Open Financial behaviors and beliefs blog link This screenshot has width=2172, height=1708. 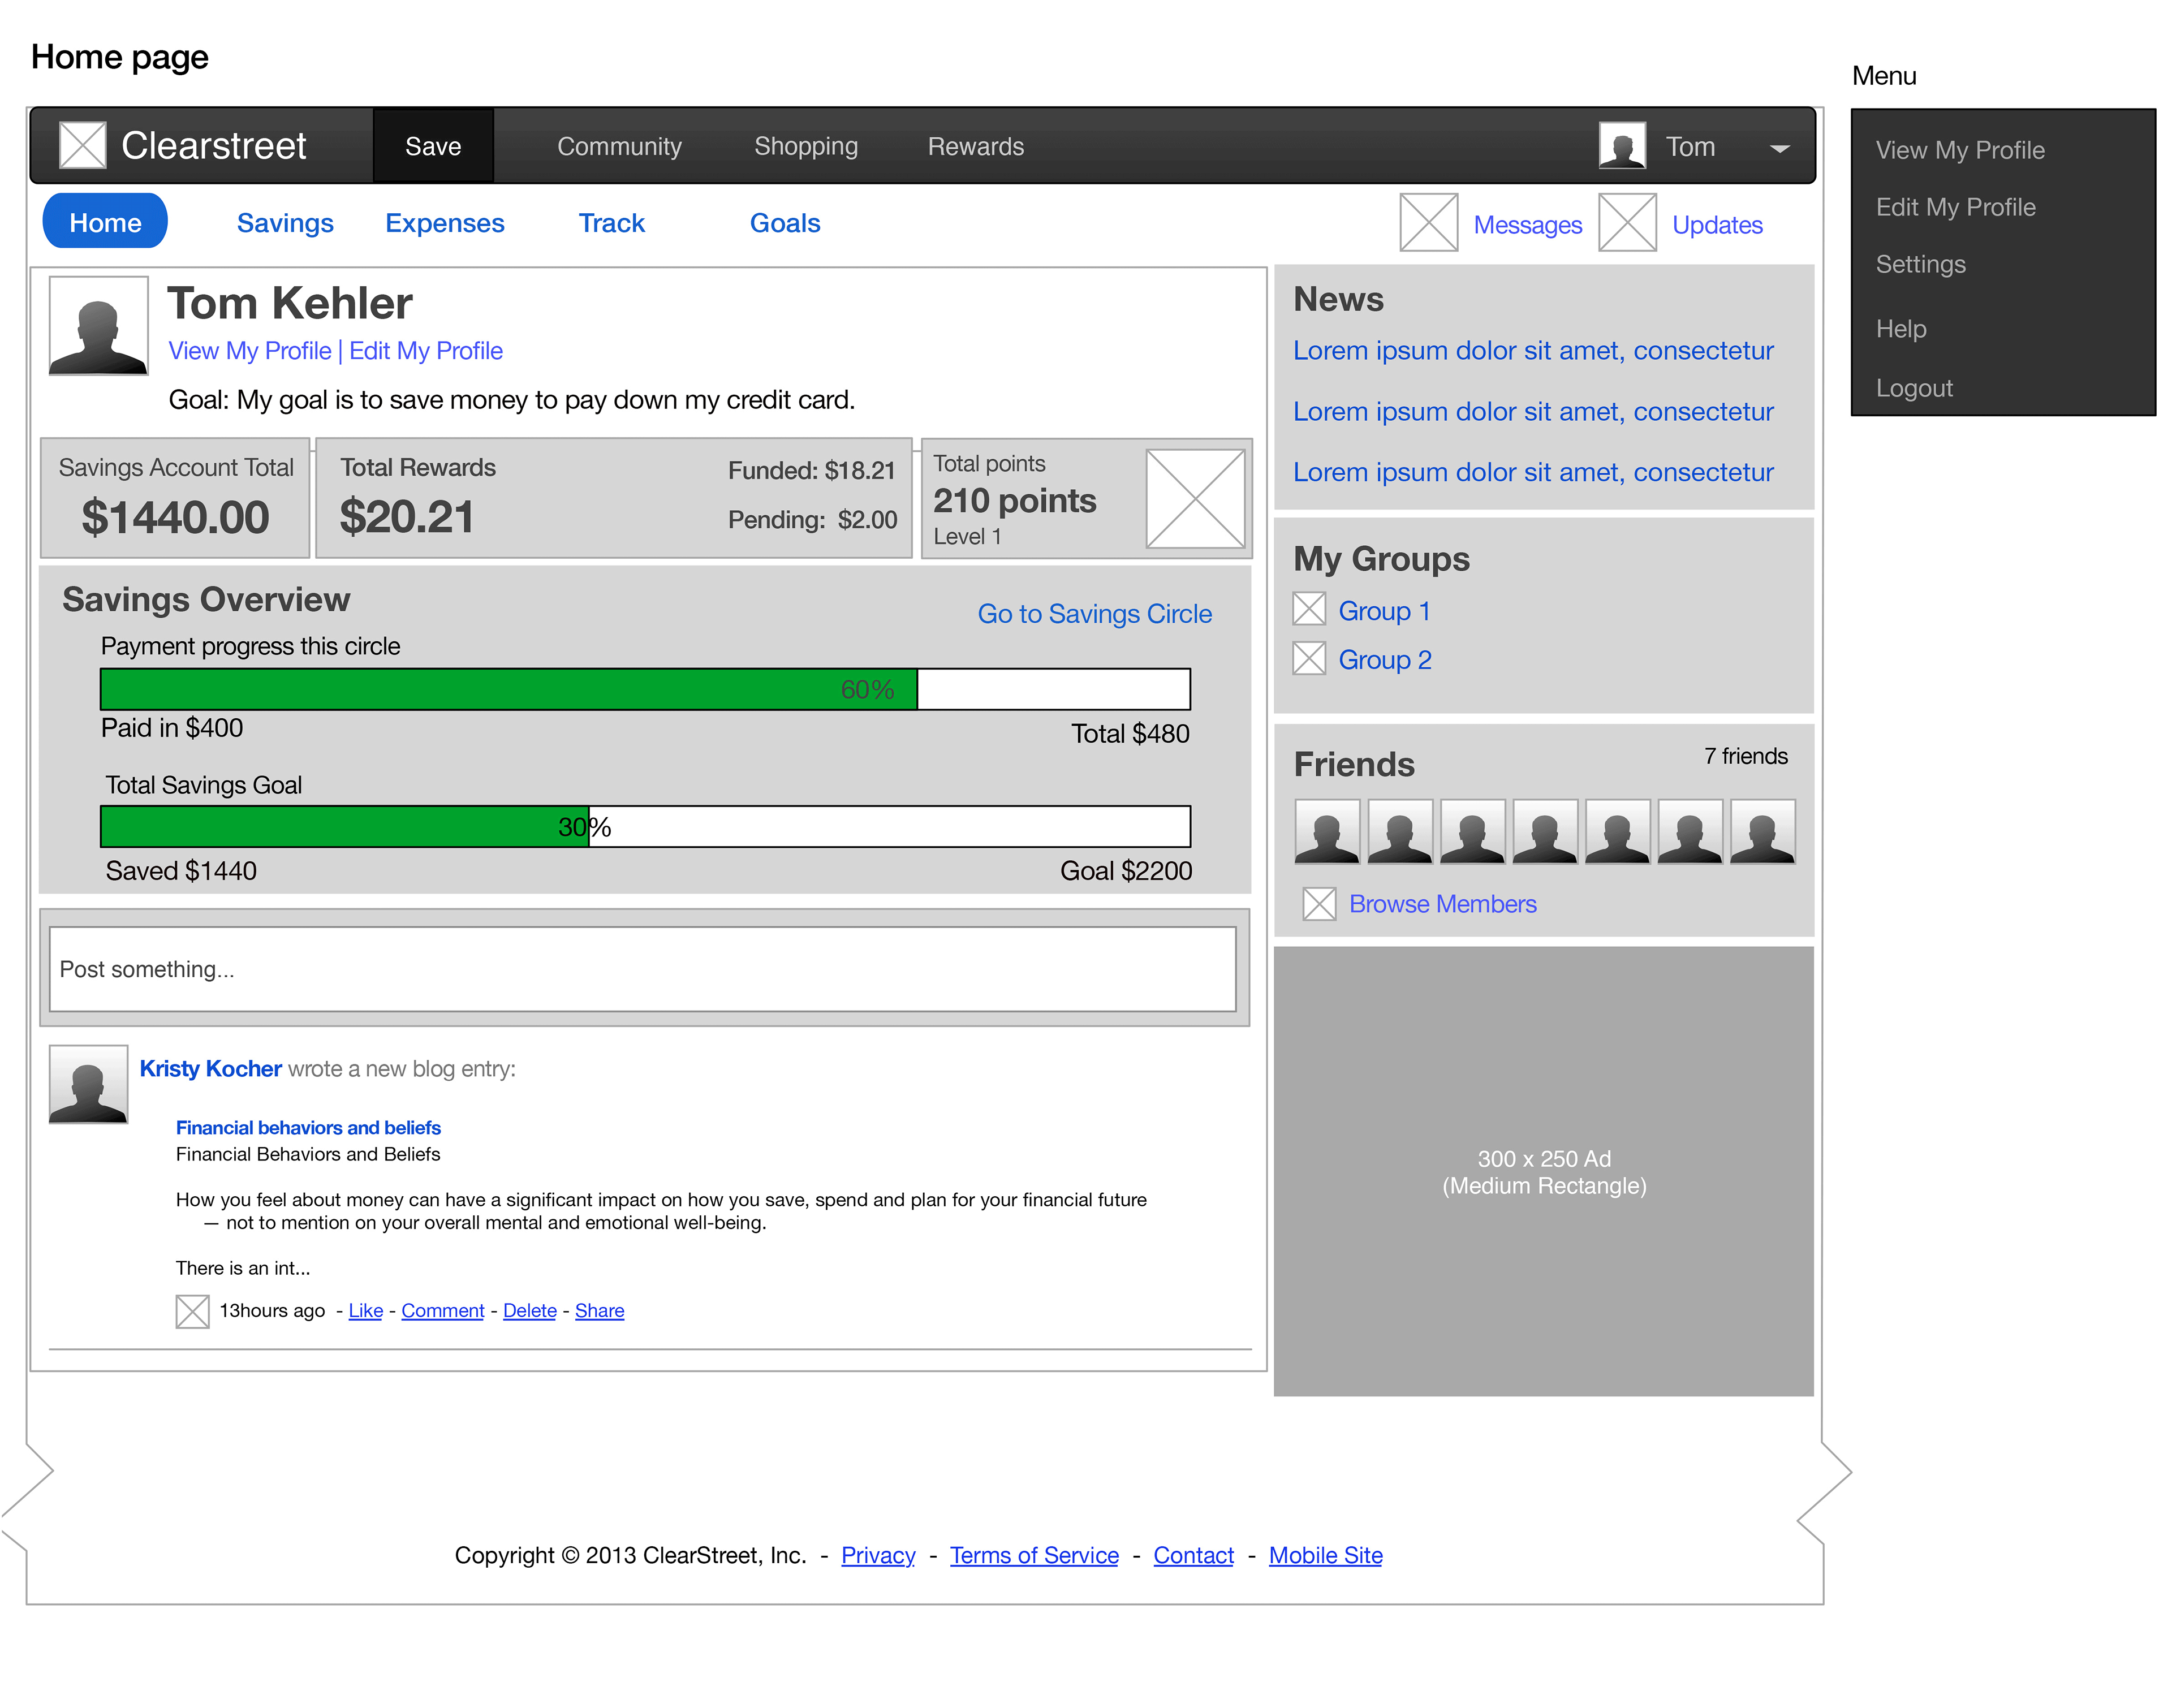click(308, 1128)
